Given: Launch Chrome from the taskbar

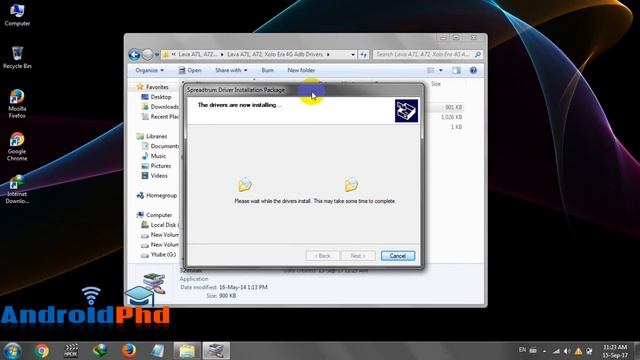Looking at the screenshot, I should [41, 351].
